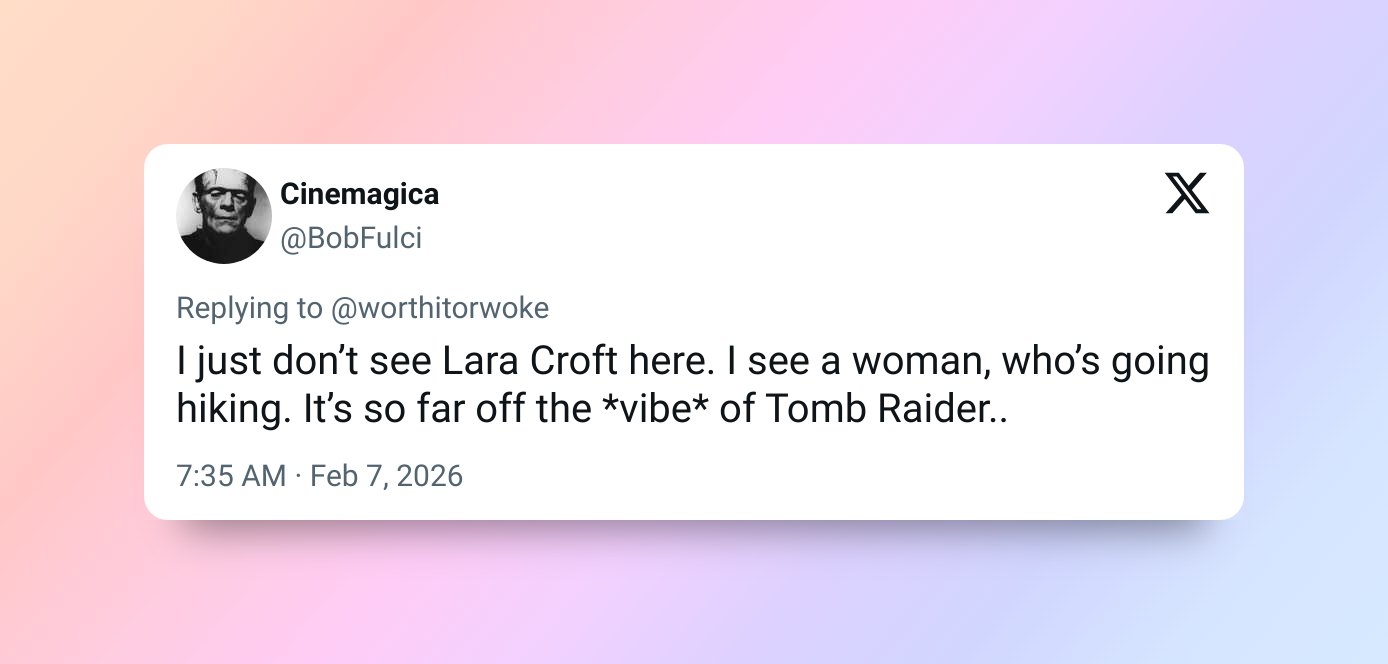Open the @worthitorwoke mention
Viewport: 1388px width, 664px height.
click(440, 308)
